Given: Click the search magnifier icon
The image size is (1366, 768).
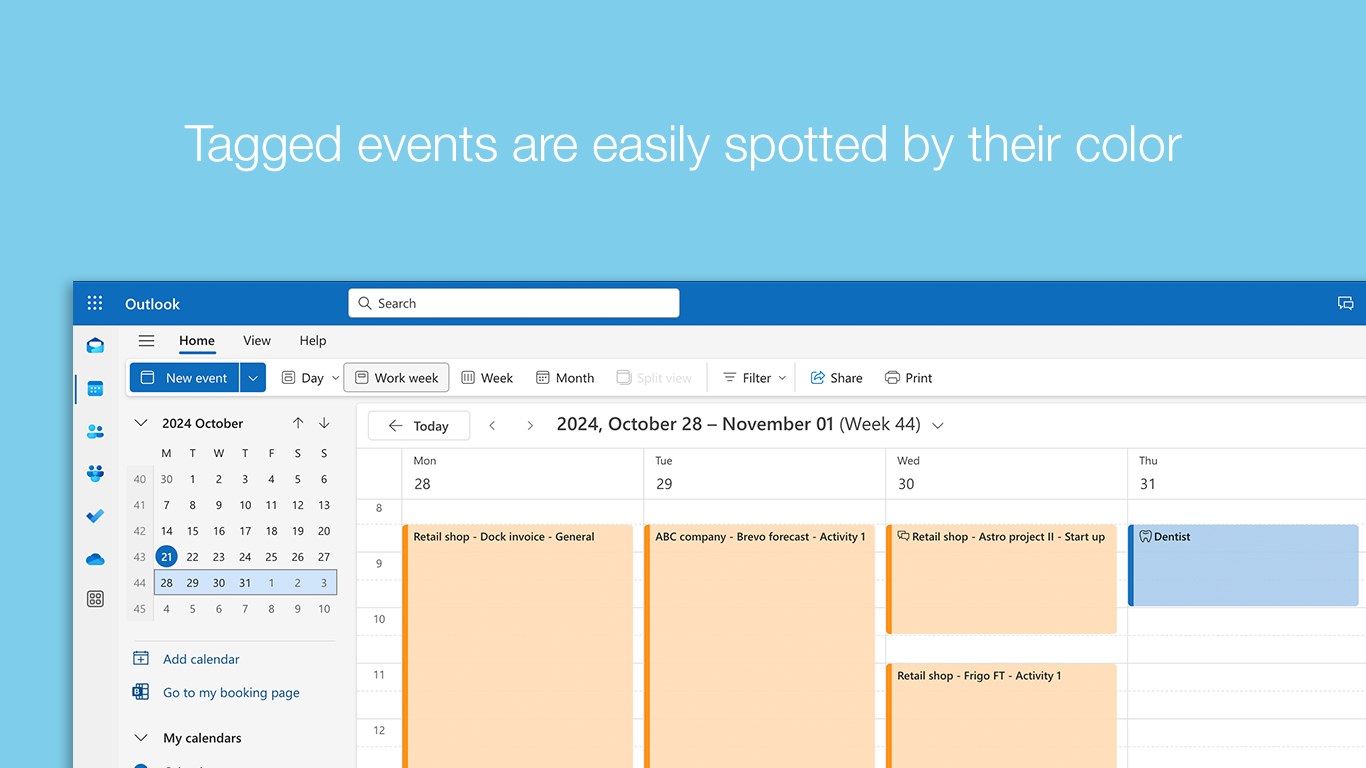Looking at the screenshot, I should pyautogui.click(x=365, y=303).
